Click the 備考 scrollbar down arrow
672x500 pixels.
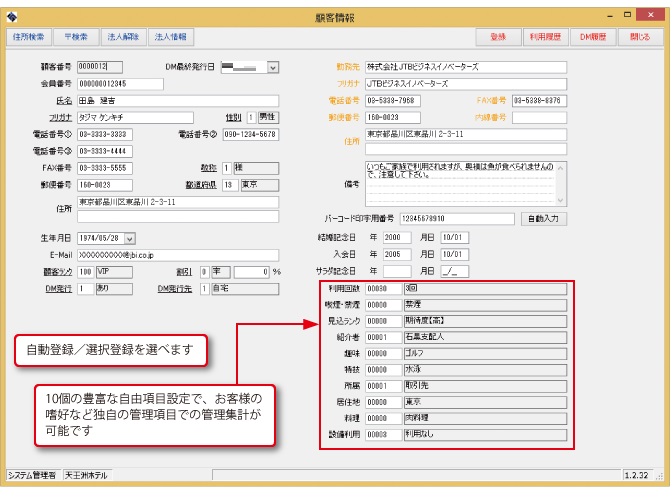(561, 201)
